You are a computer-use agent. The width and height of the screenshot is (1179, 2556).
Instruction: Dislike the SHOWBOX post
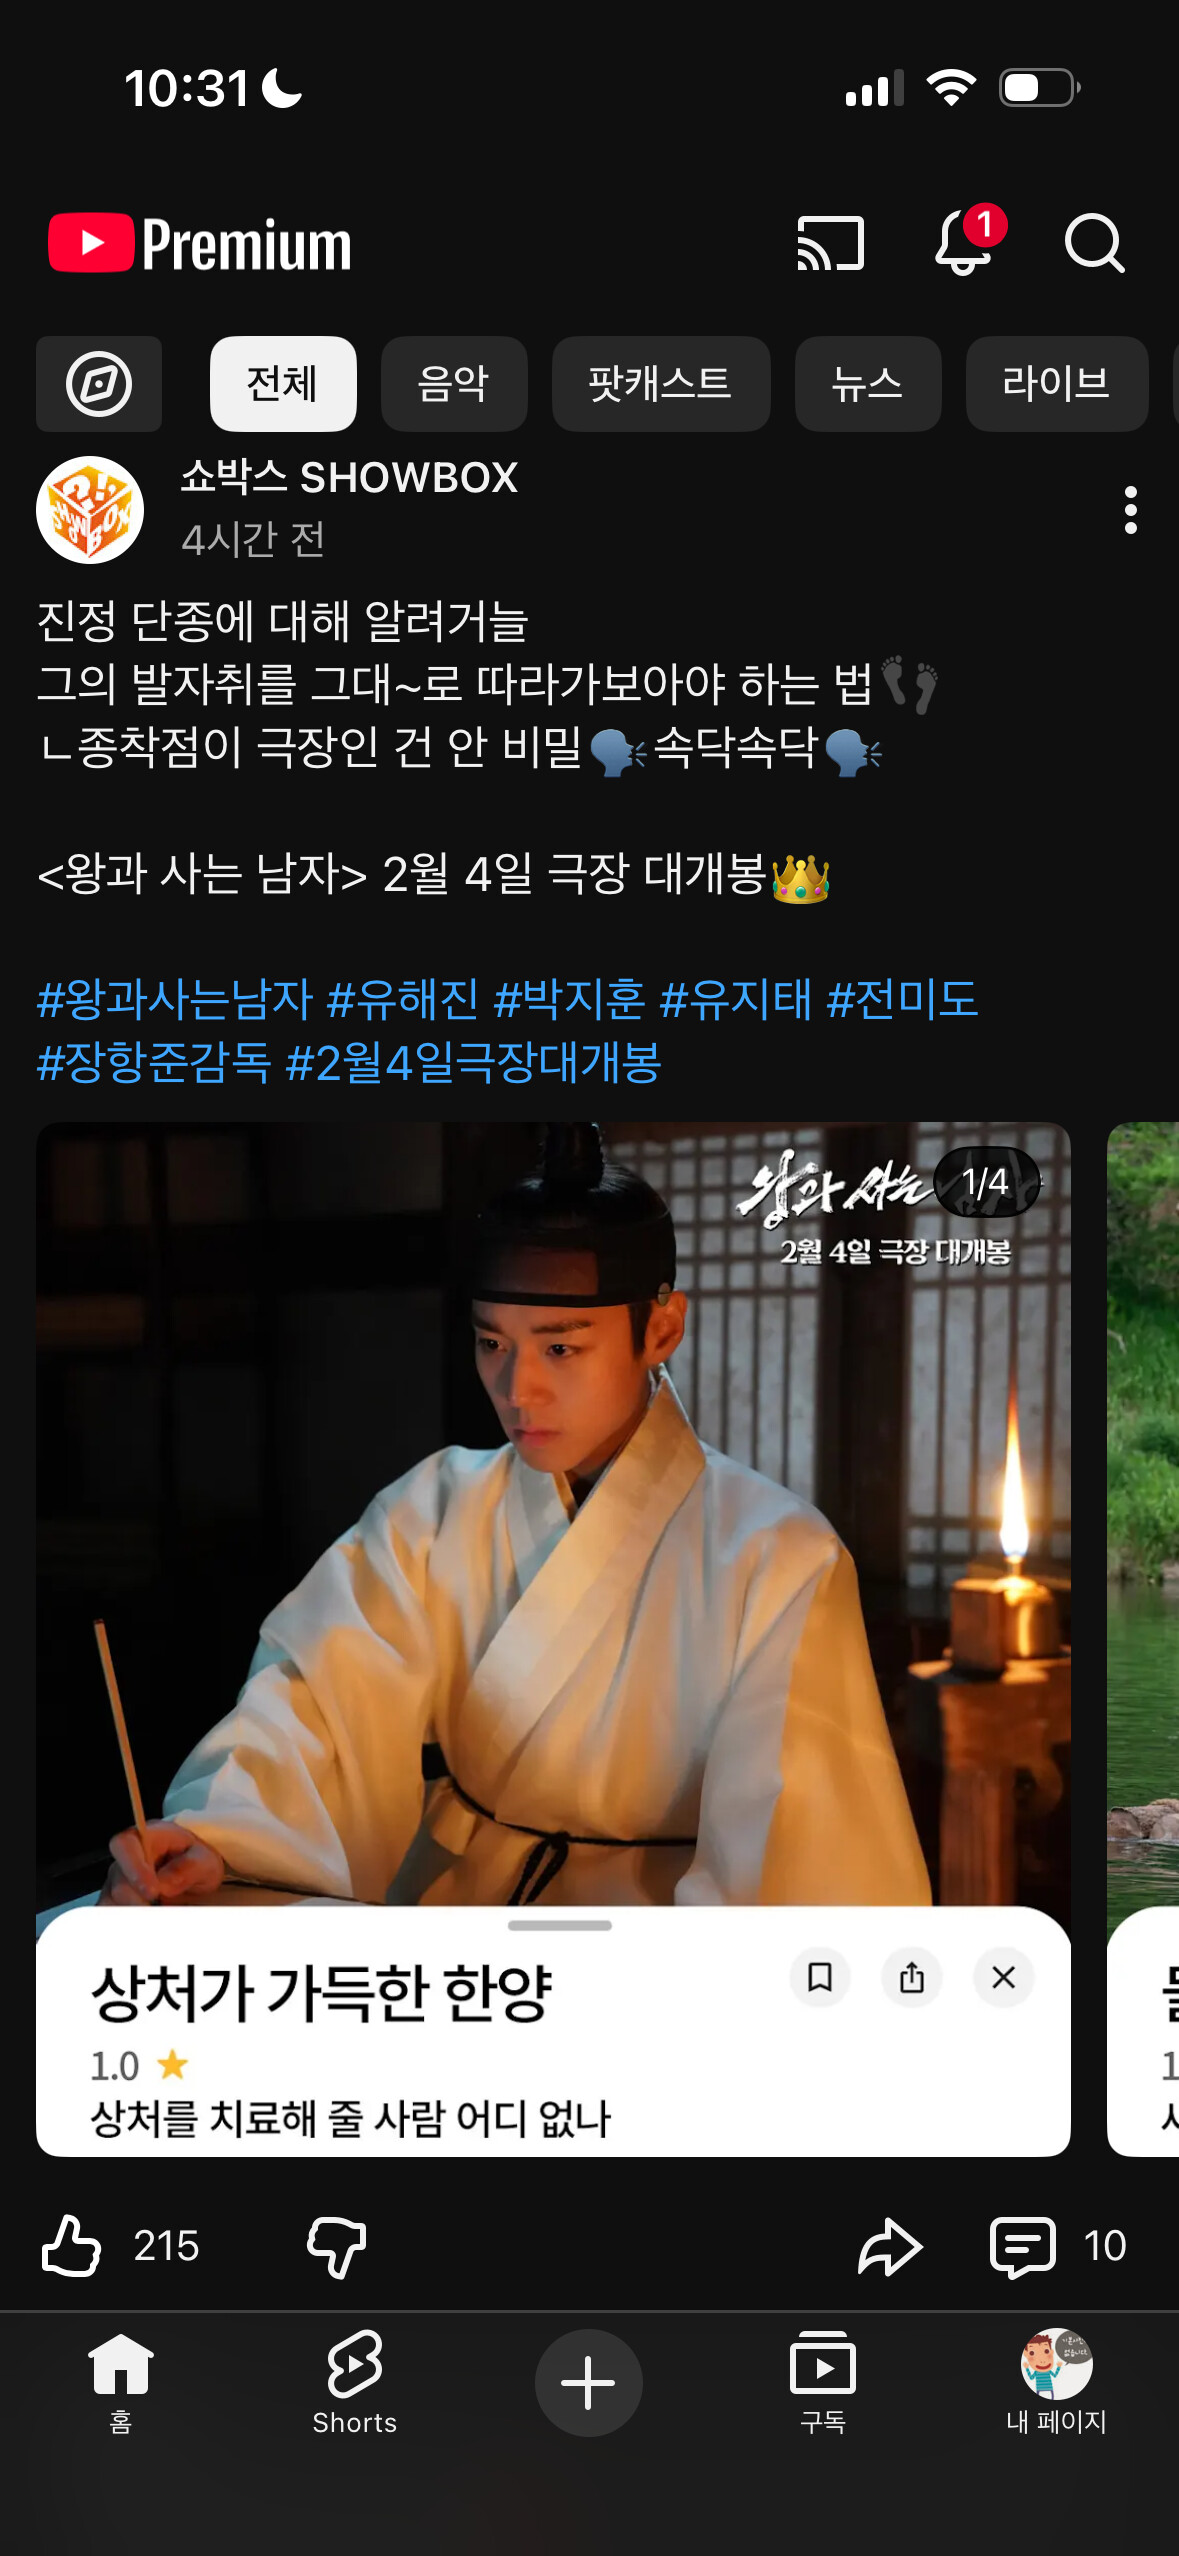click(x=336, y=2246)
